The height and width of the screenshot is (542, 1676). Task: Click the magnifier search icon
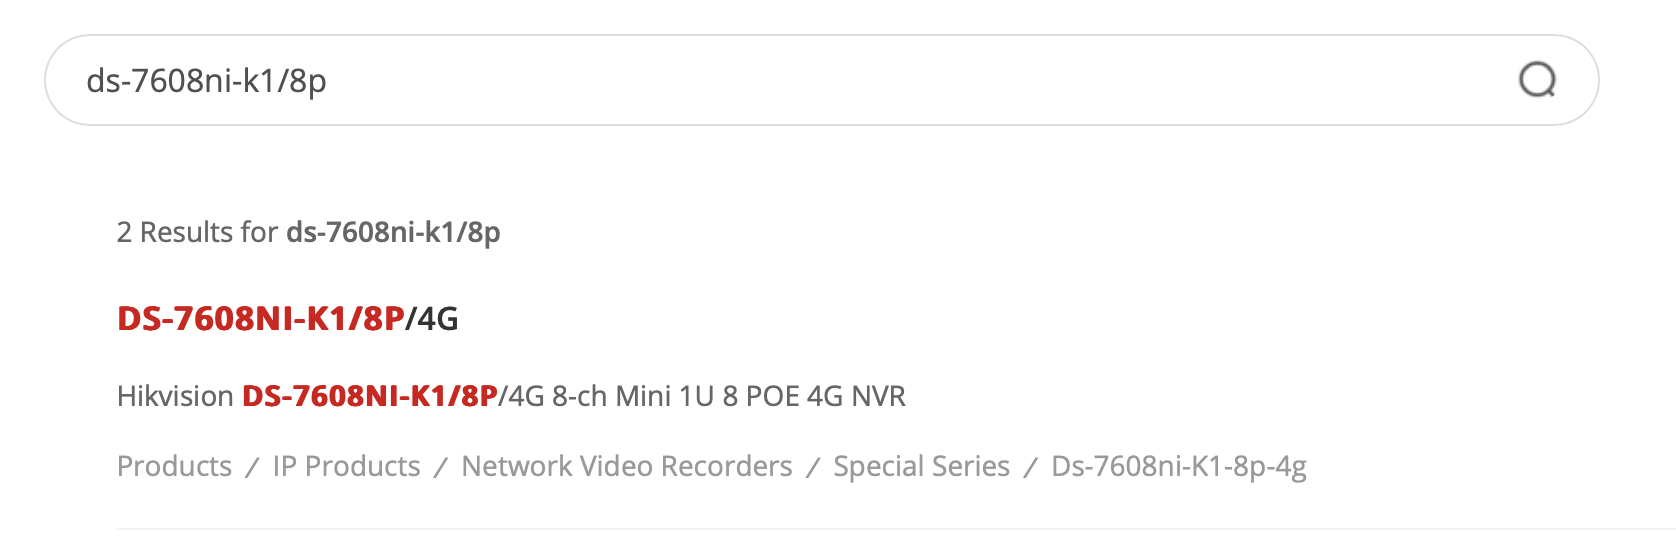[1537, 80]
